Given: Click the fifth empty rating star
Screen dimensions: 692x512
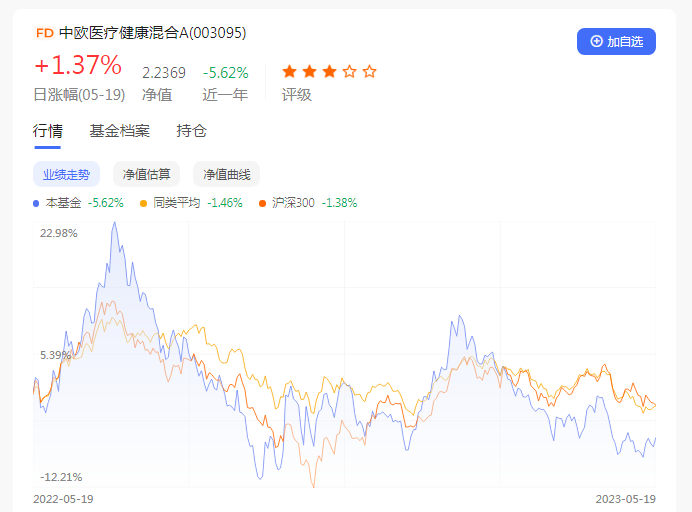Looking at the screenshot, I should tap(370, 71).
